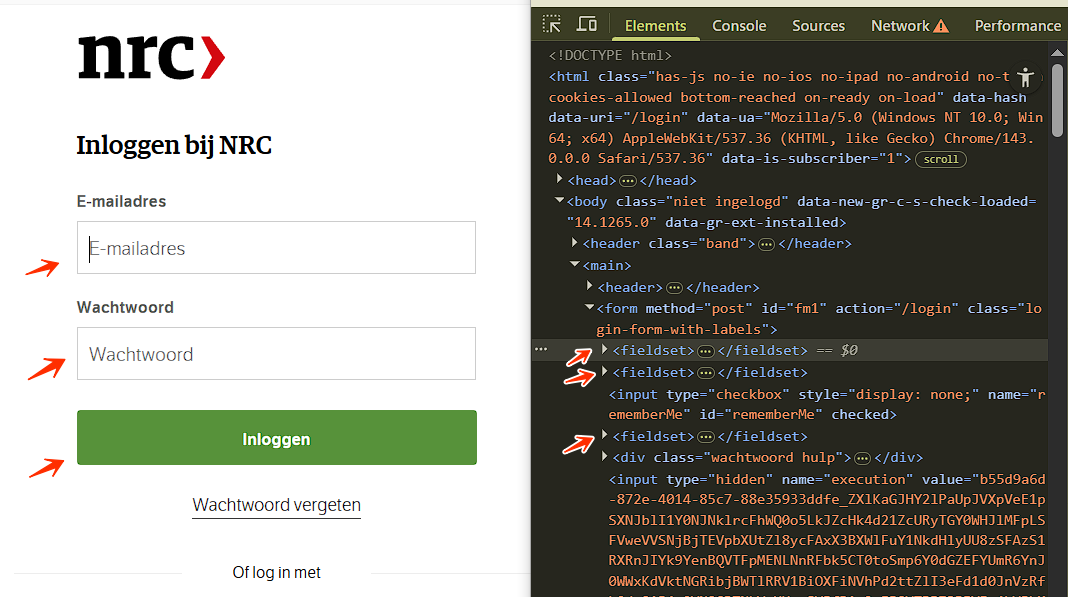1068x597 pixels.
Task: Expand the selected first fieldset node
Action: [605, 350]
